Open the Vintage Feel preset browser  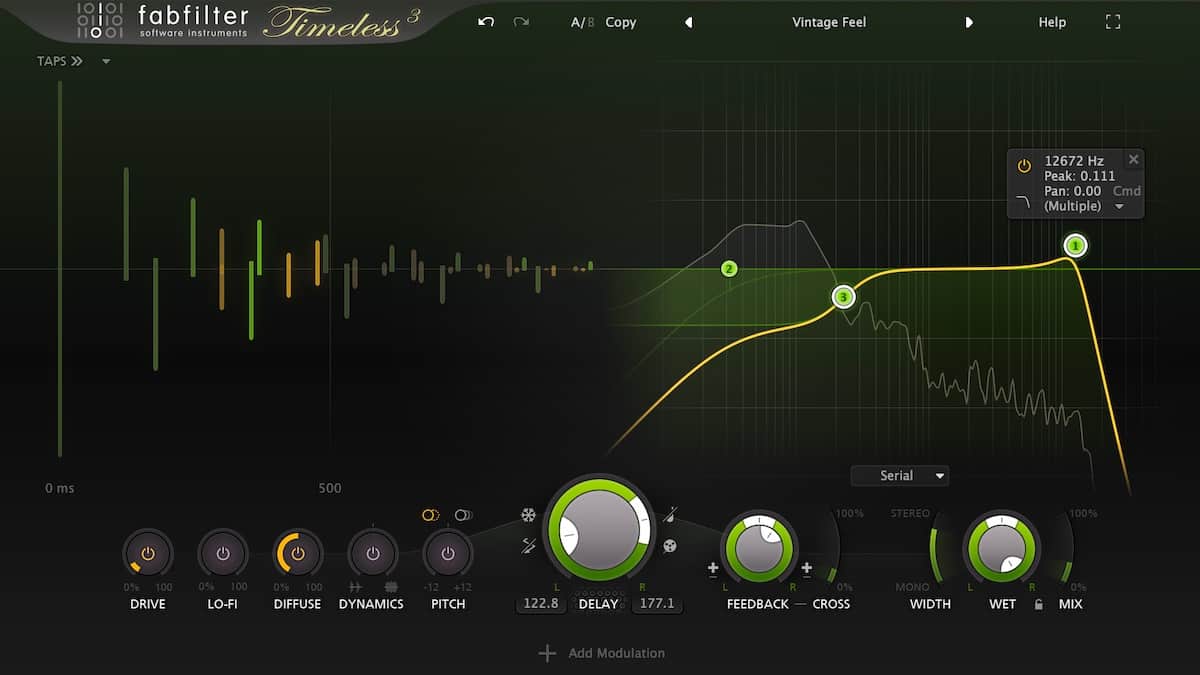[x=829, y=21]
